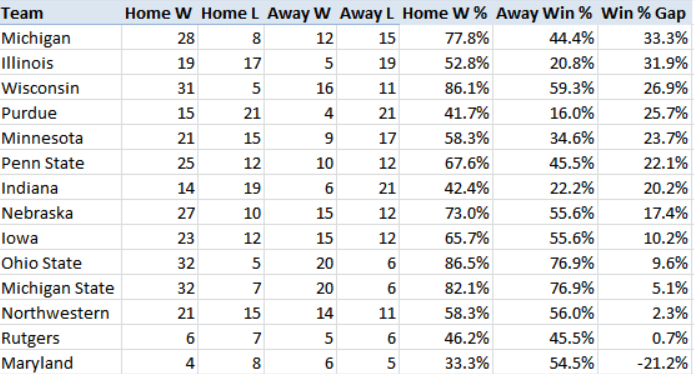The image size is (694, 374).
Task: Select Michigan State Home W % 82.1%
Action: point(446,288)
